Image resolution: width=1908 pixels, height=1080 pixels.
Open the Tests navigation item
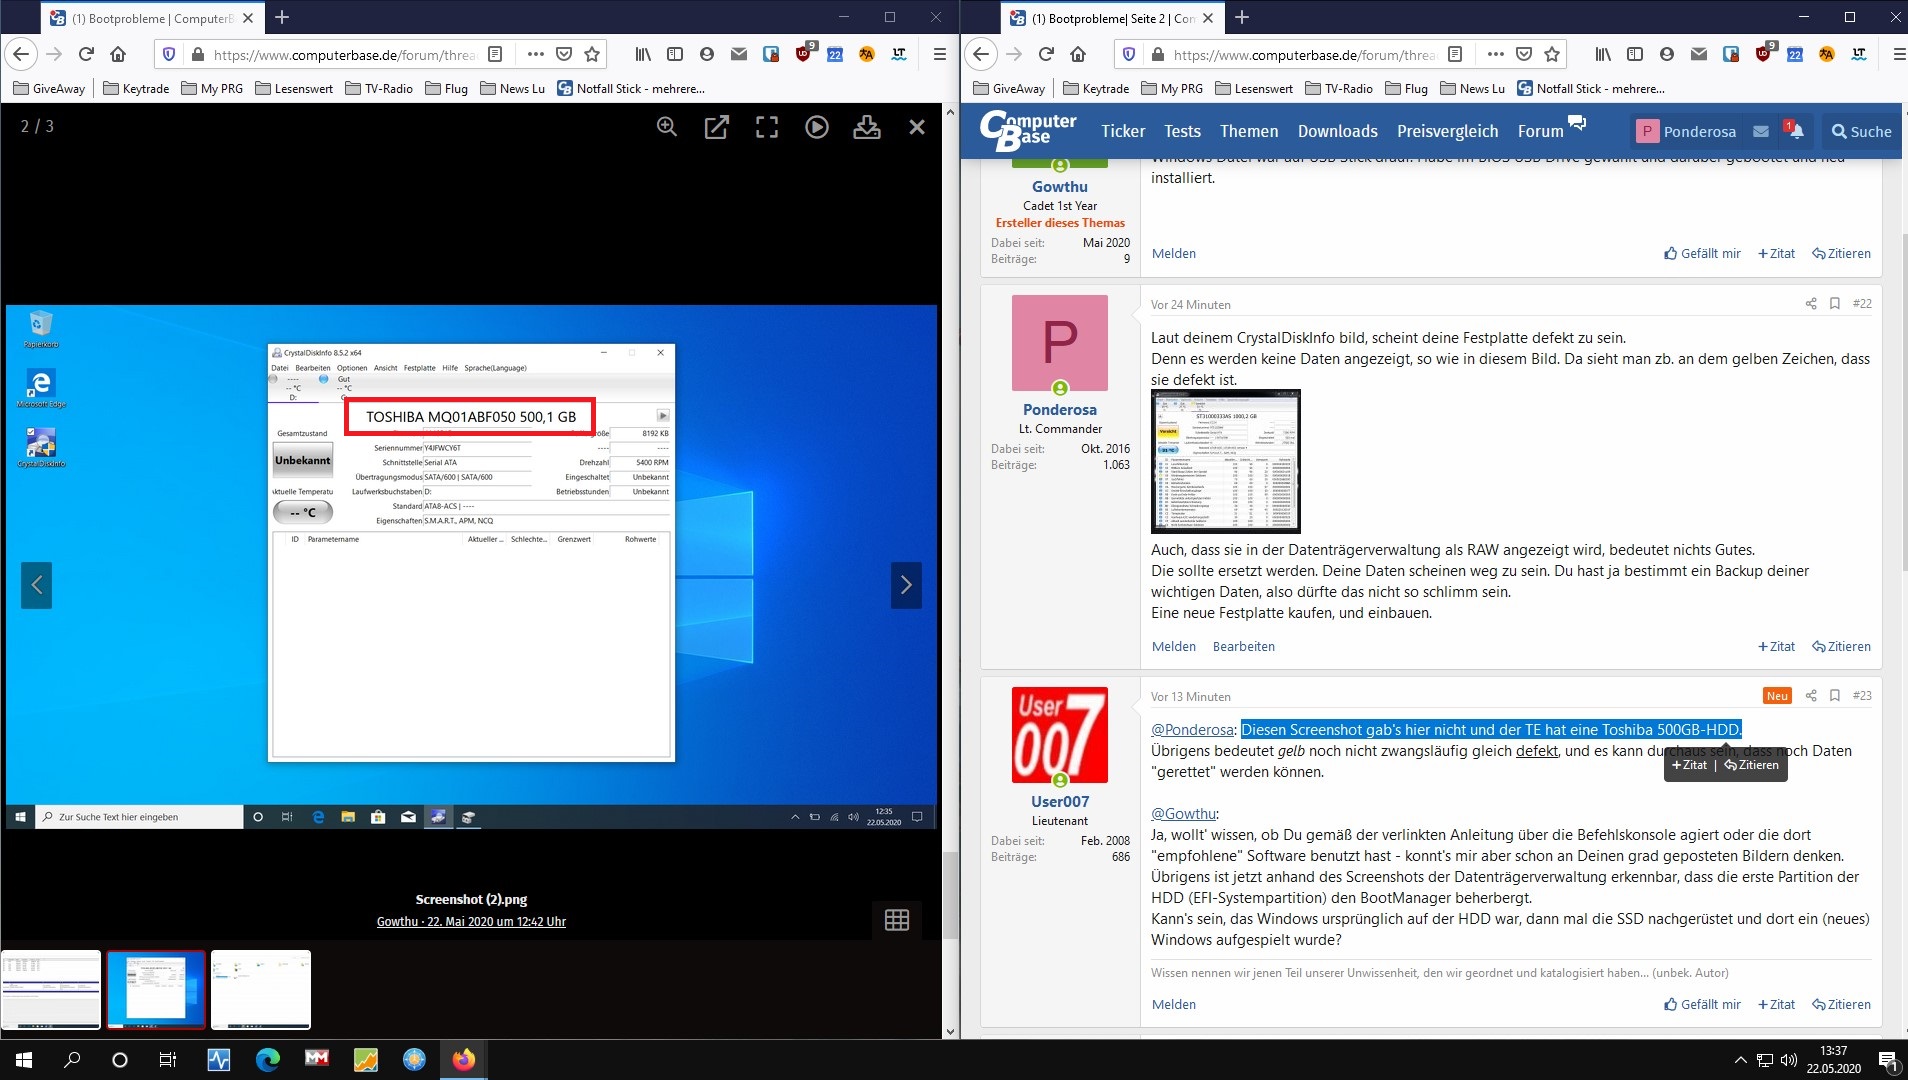[x=1182, y=131]
